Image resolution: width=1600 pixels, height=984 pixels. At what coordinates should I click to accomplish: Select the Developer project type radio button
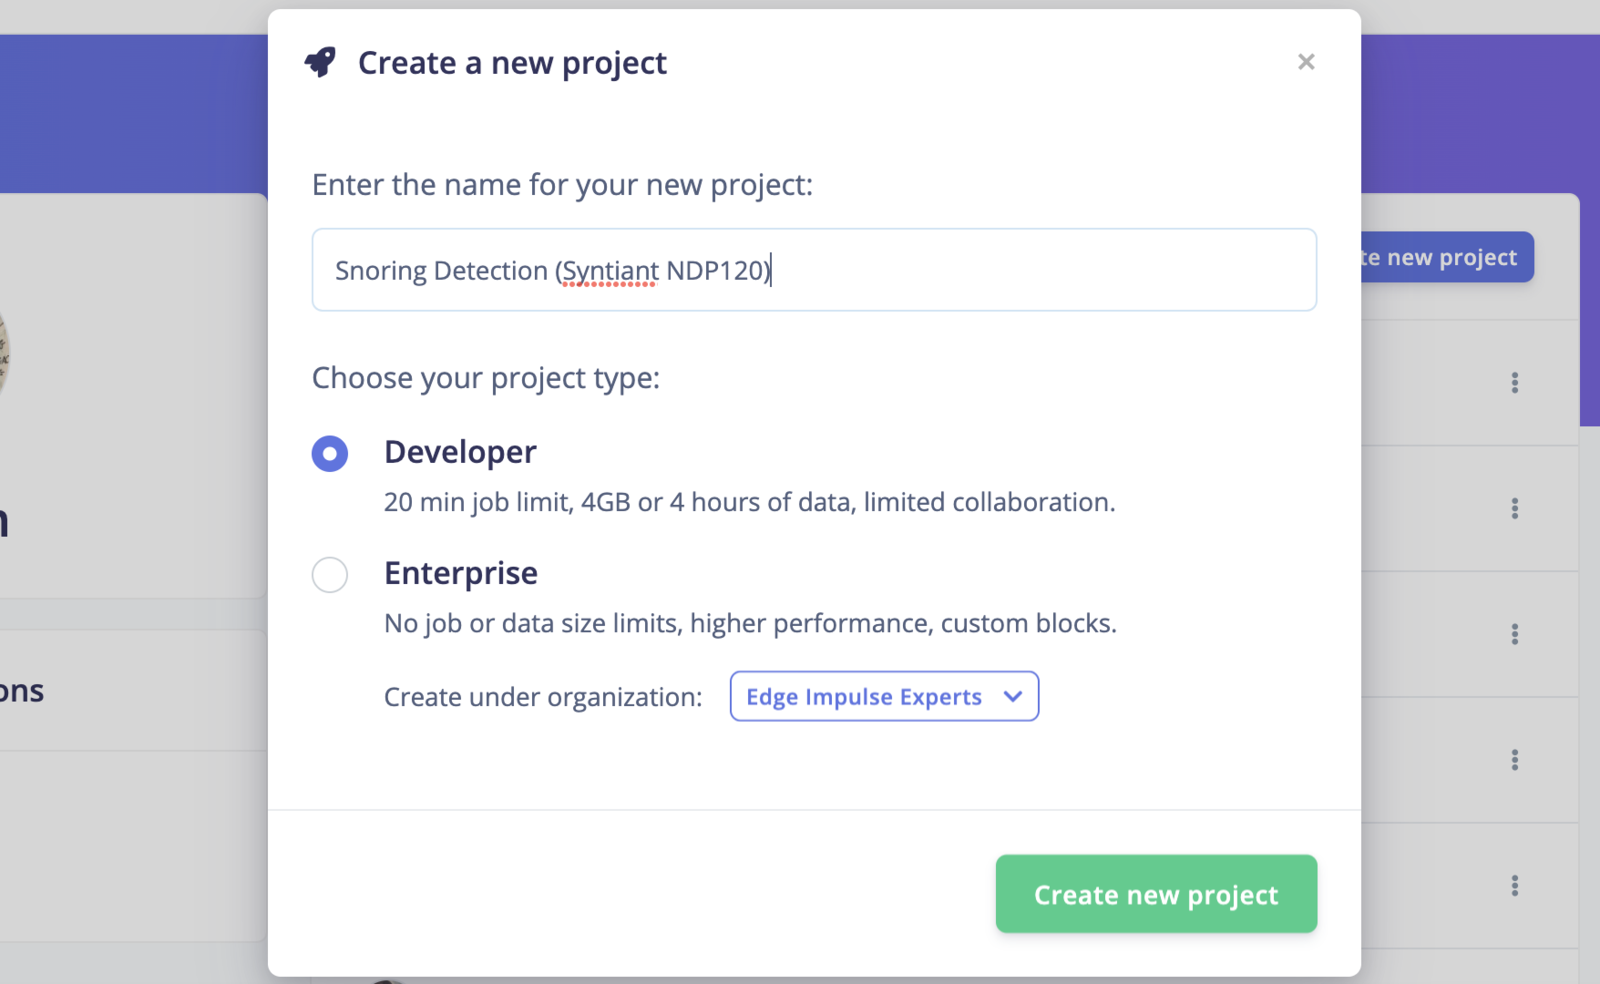point(330,453)
